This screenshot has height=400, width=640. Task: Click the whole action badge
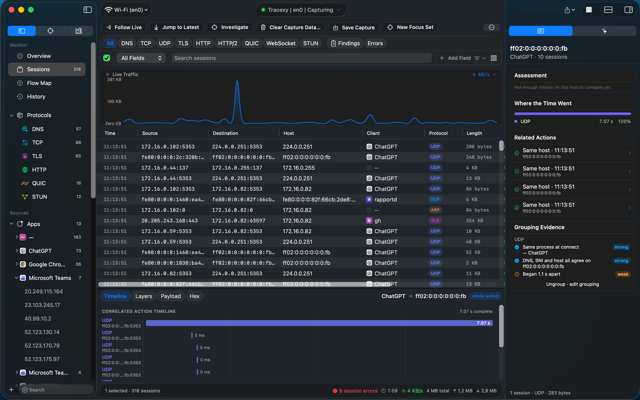pyautogui.click(x=485, y=296)
